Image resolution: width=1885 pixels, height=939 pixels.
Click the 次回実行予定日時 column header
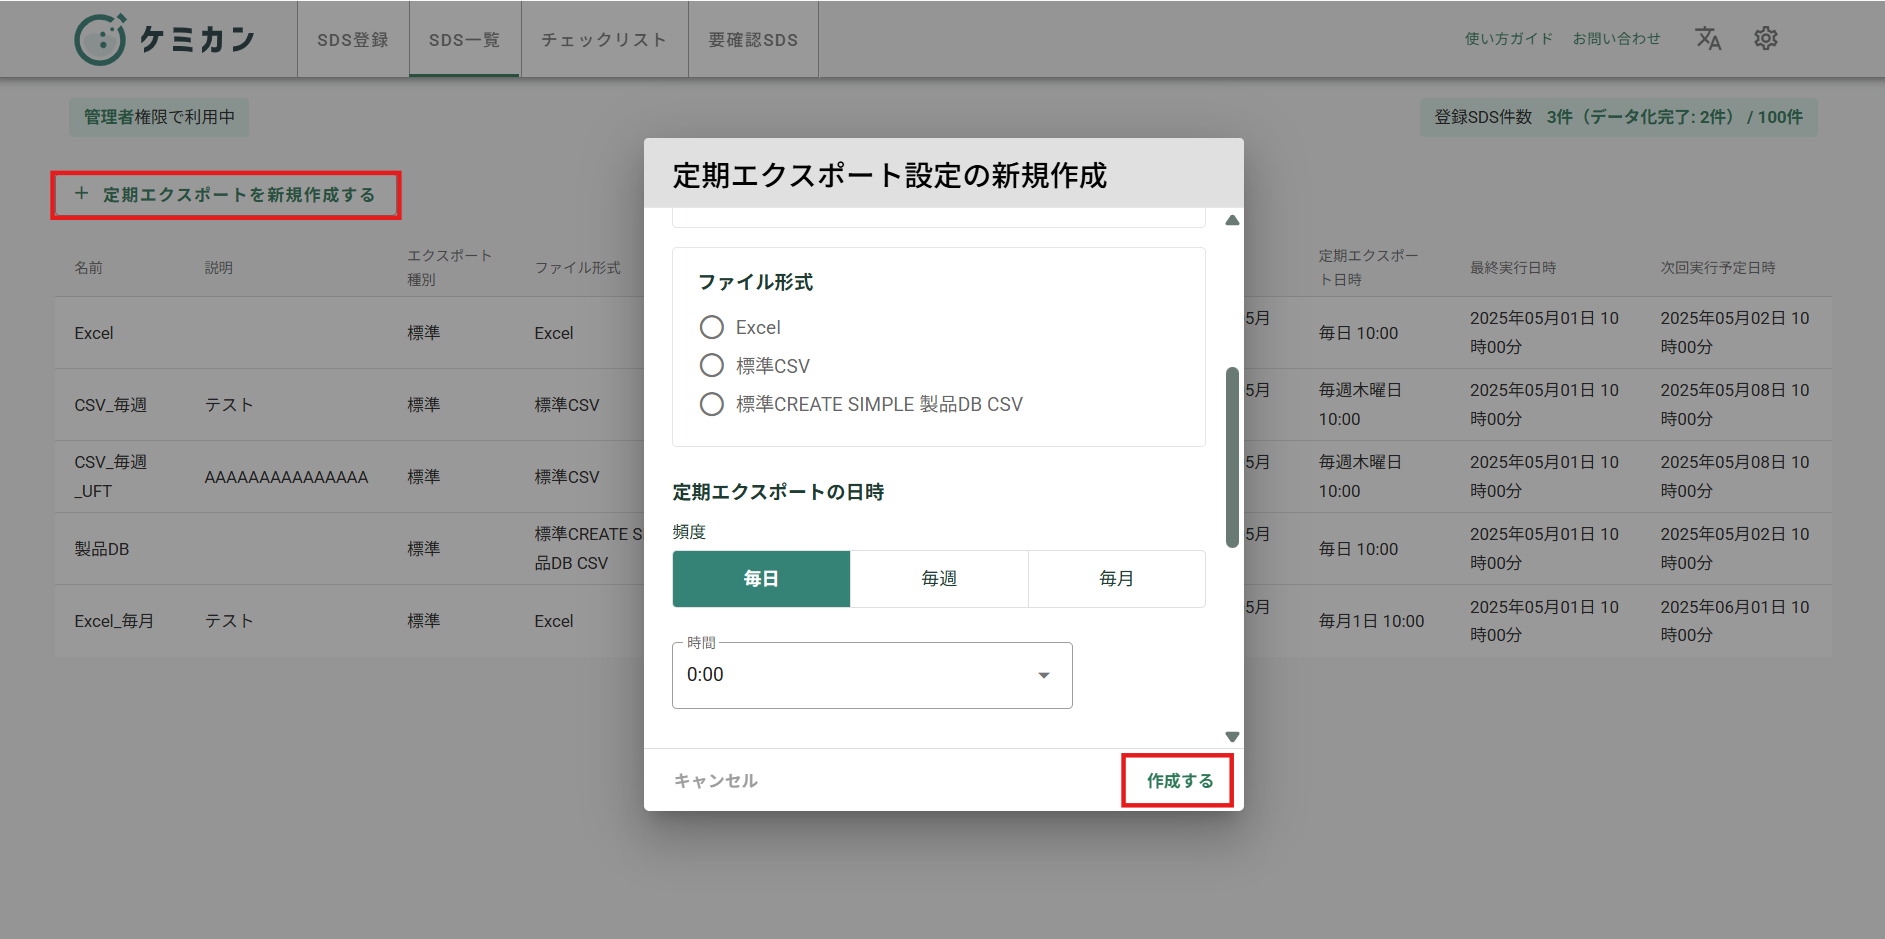point(1718,268)
